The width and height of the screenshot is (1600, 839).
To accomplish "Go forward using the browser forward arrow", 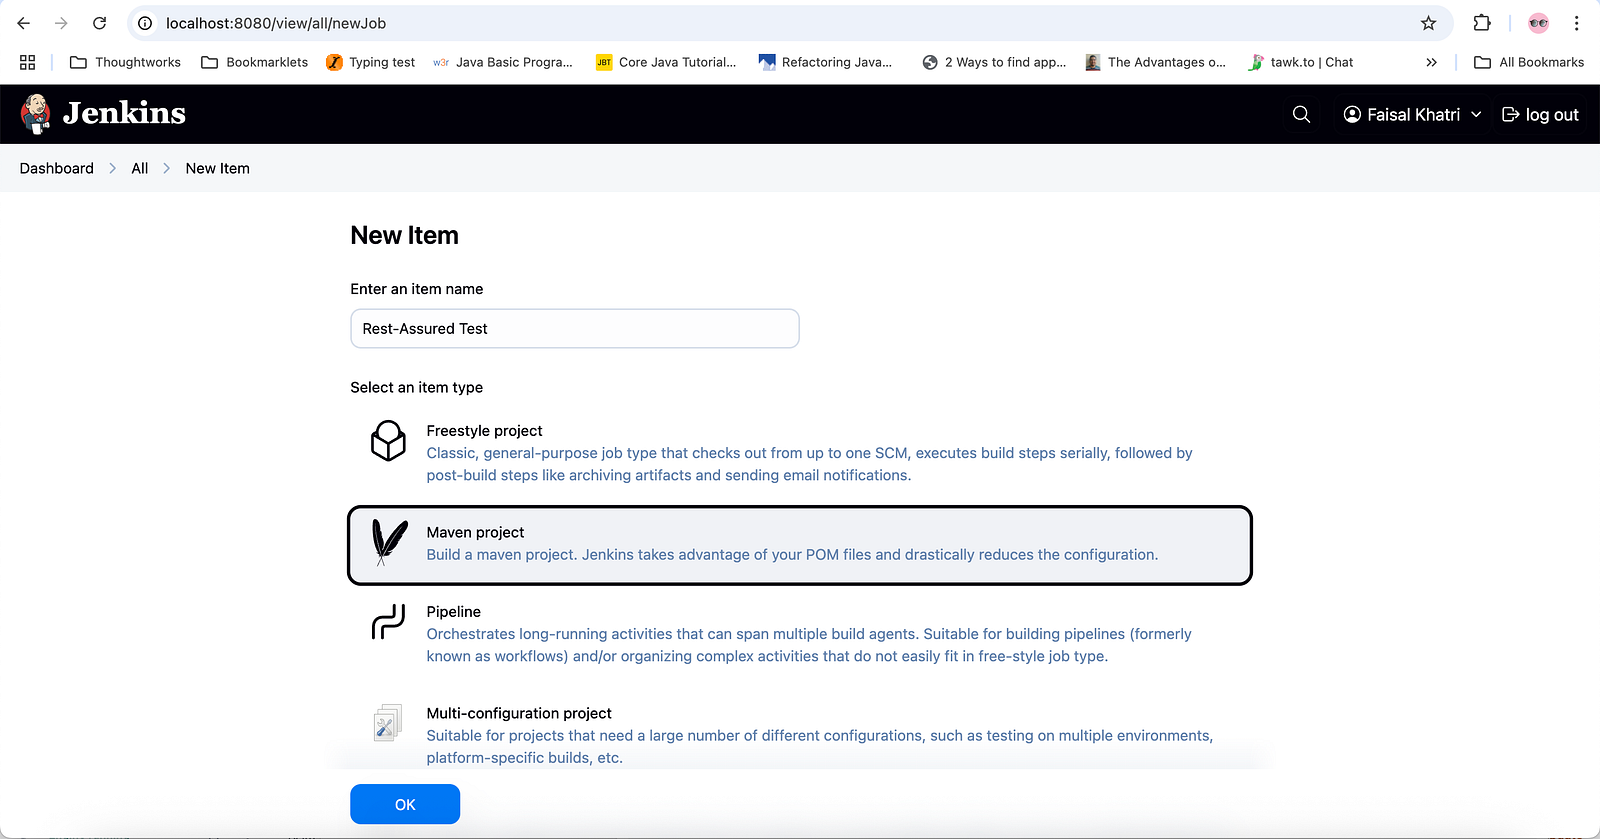I will point(61,23).
